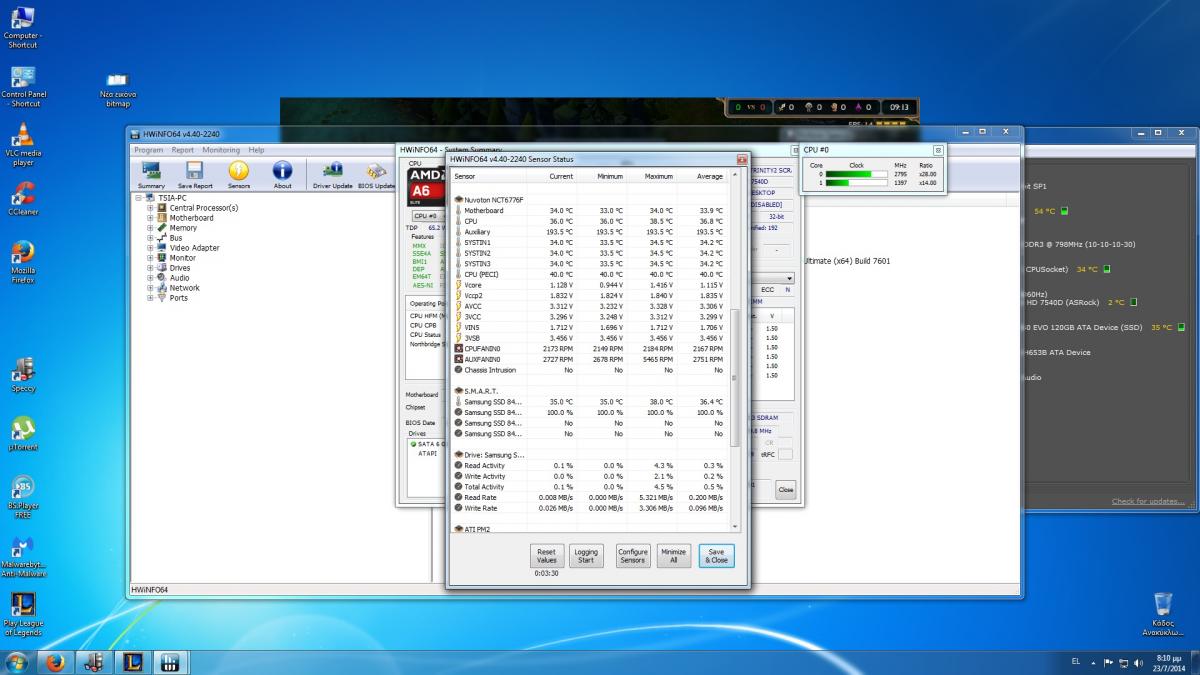This screenshot has width=1200, height=675.
Task: Click the HWiNFO taskbar button
Action: coord(169,662)
